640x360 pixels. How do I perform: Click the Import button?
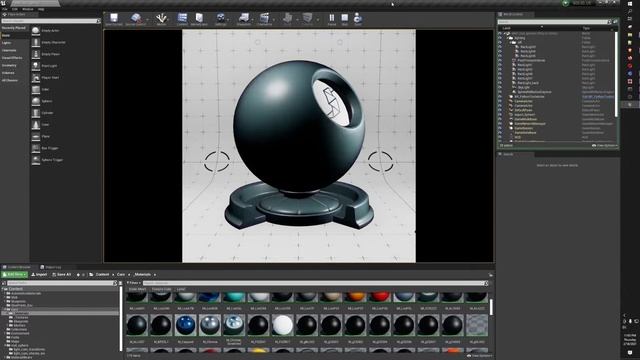pos(39,274)
